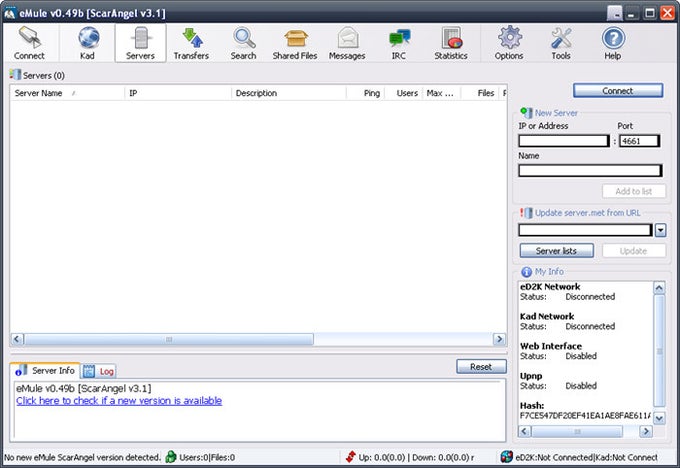Screen dimensions: 680x468
Task: Open the Search view
Action: tap(243, 43)
